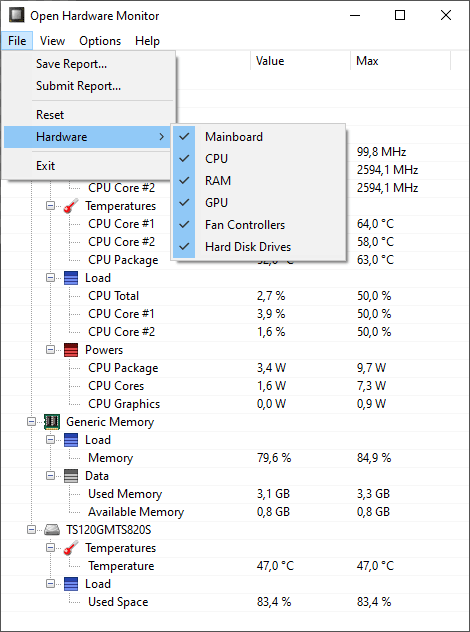
Task: Select the Available Memory row
Action: [235, 512]
